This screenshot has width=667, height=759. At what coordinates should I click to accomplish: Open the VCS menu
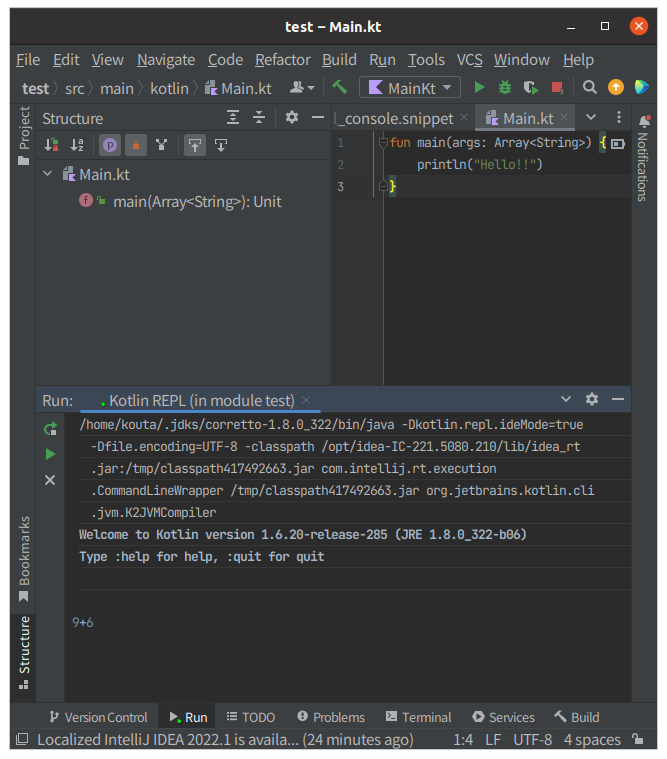(470, 60)
